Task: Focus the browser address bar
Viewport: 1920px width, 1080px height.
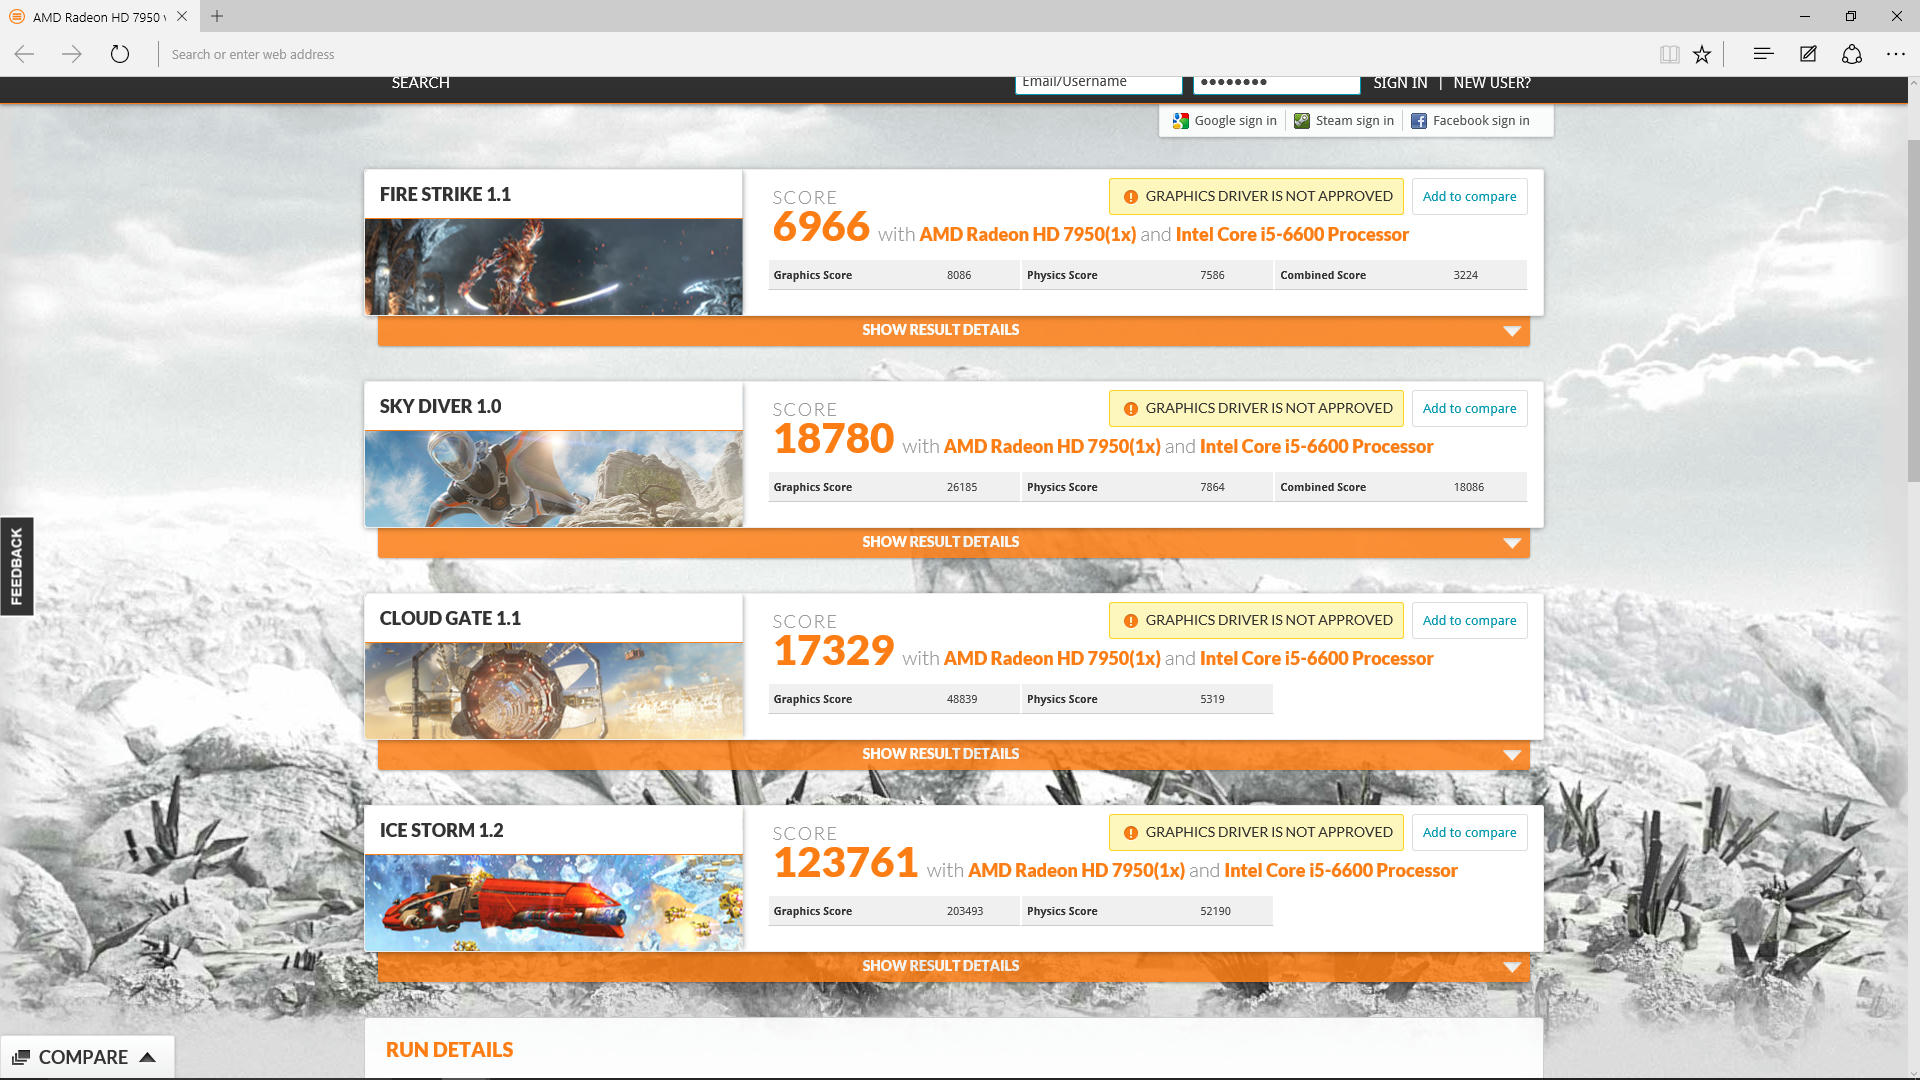Action: point(900,54)
